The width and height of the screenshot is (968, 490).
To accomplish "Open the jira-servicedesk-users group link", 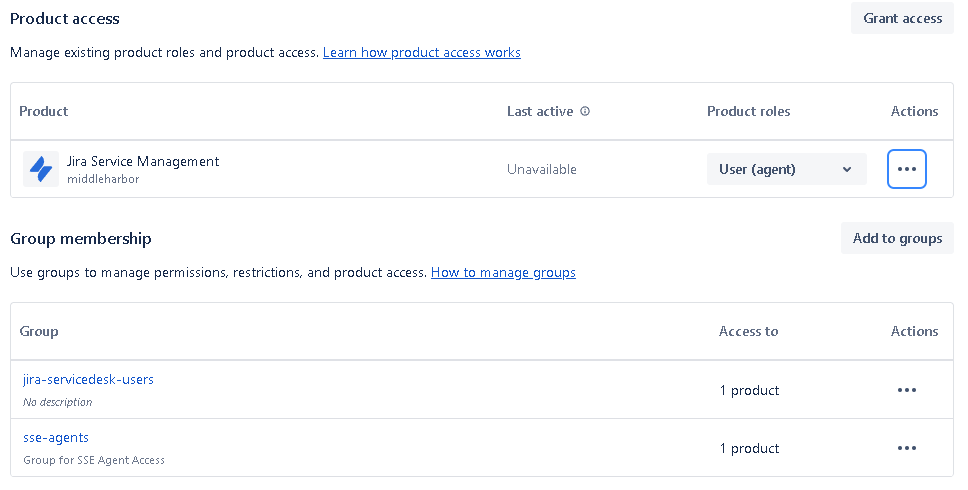I will [x=88, y=380].
